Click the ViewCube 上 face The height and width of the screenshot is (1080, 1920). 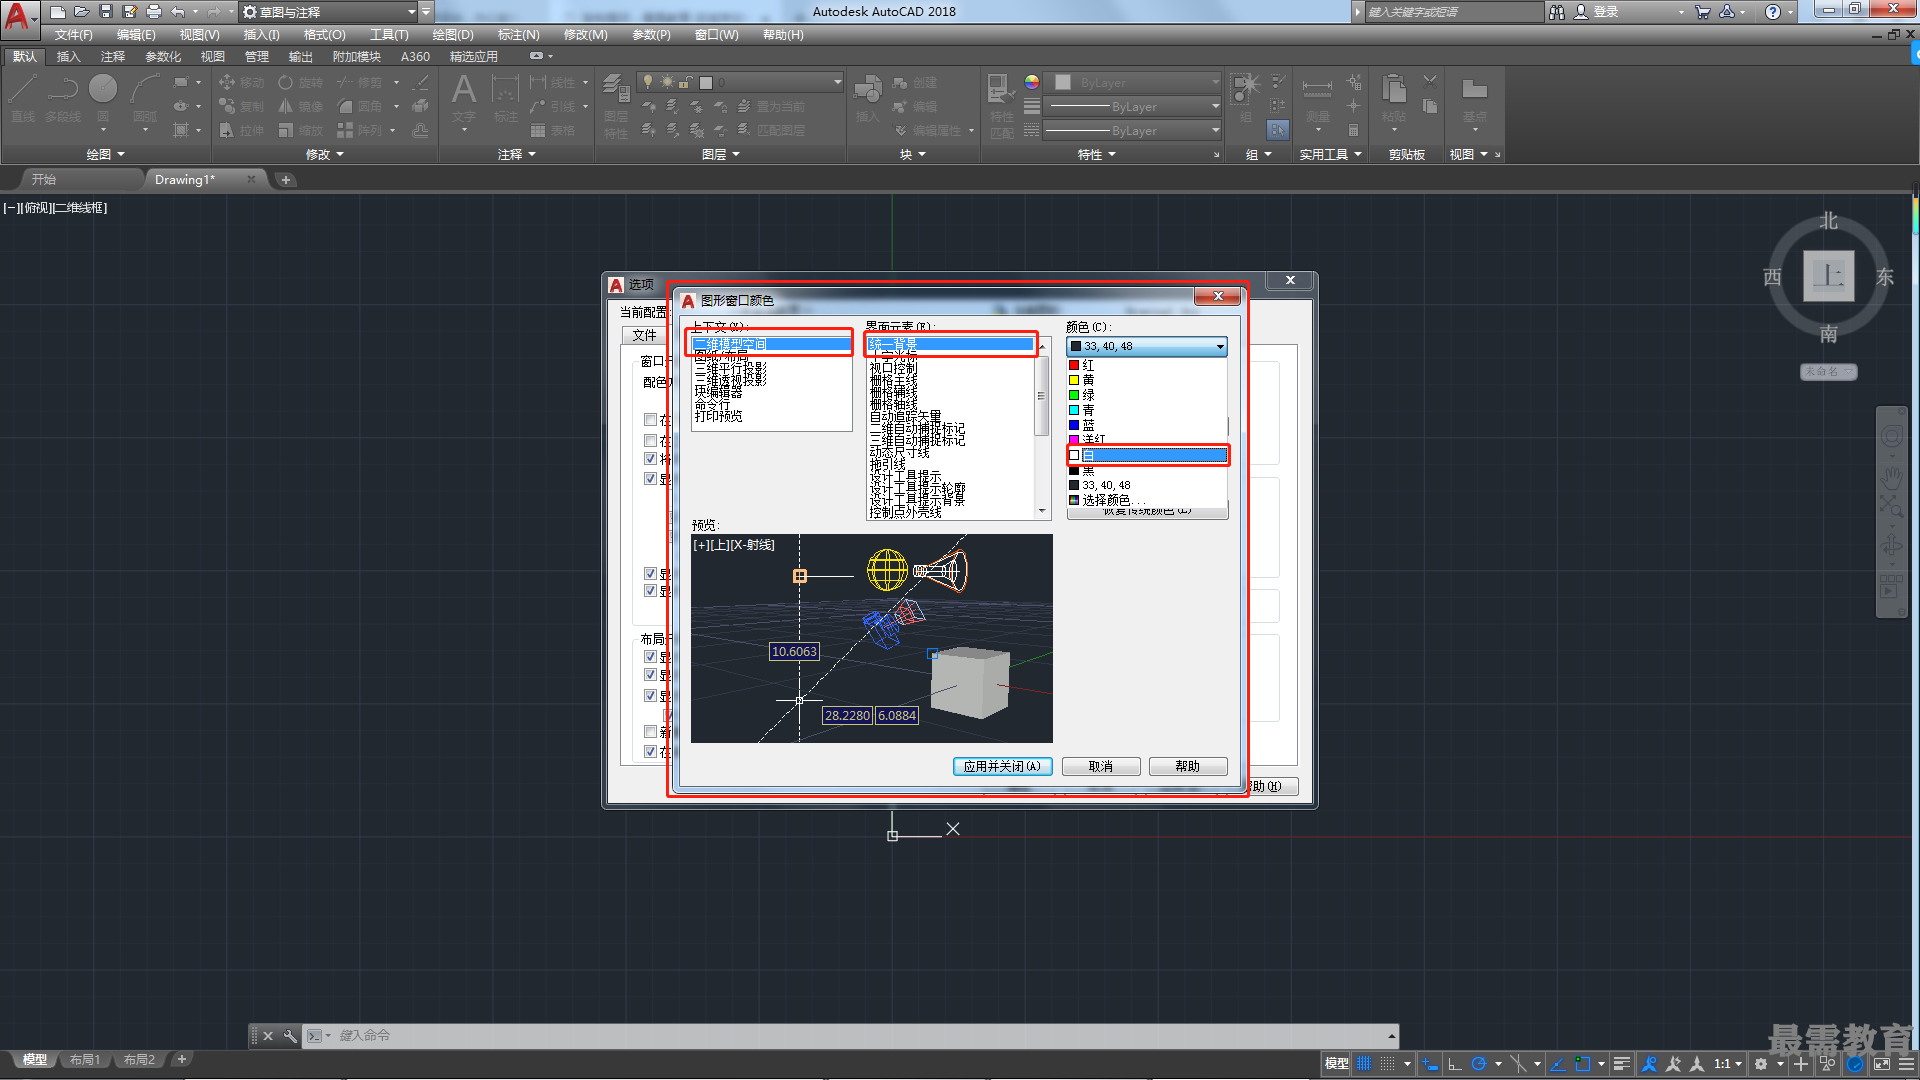pos(1828,276)
